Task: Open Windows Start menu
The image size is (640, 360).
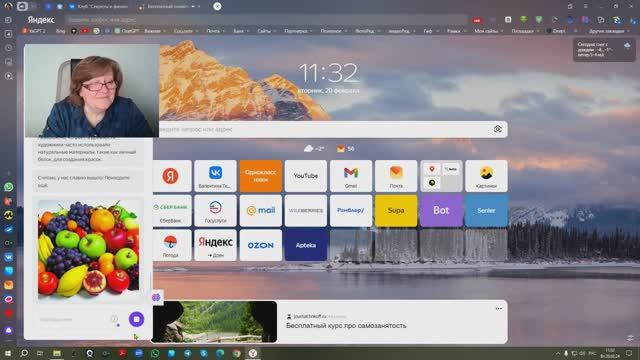Action: (x=8, y=353)
